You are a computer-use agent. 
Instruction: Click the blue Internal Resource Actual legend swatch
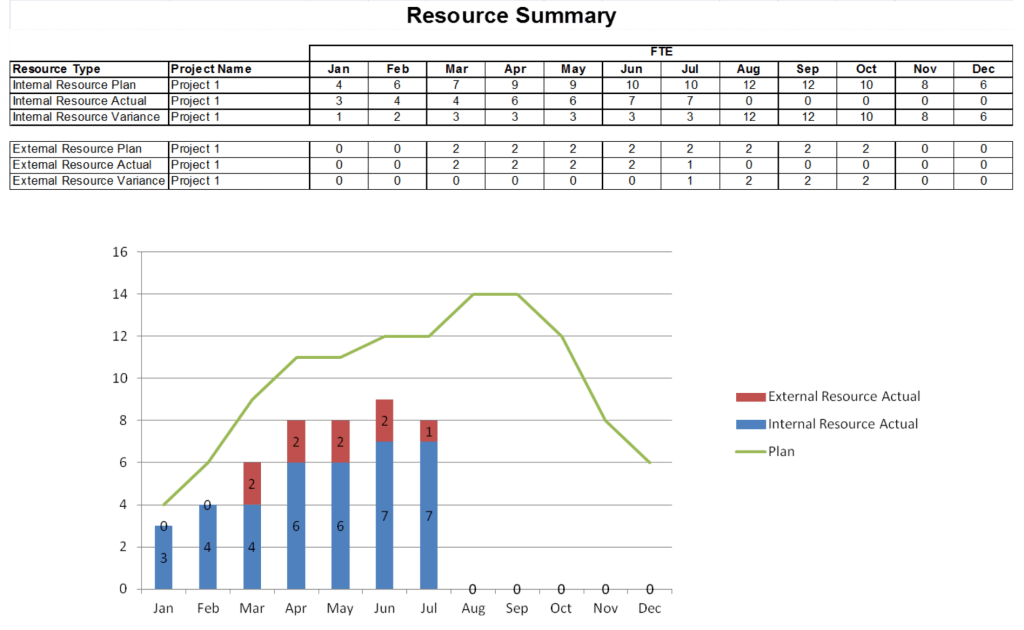pos(750,424)
